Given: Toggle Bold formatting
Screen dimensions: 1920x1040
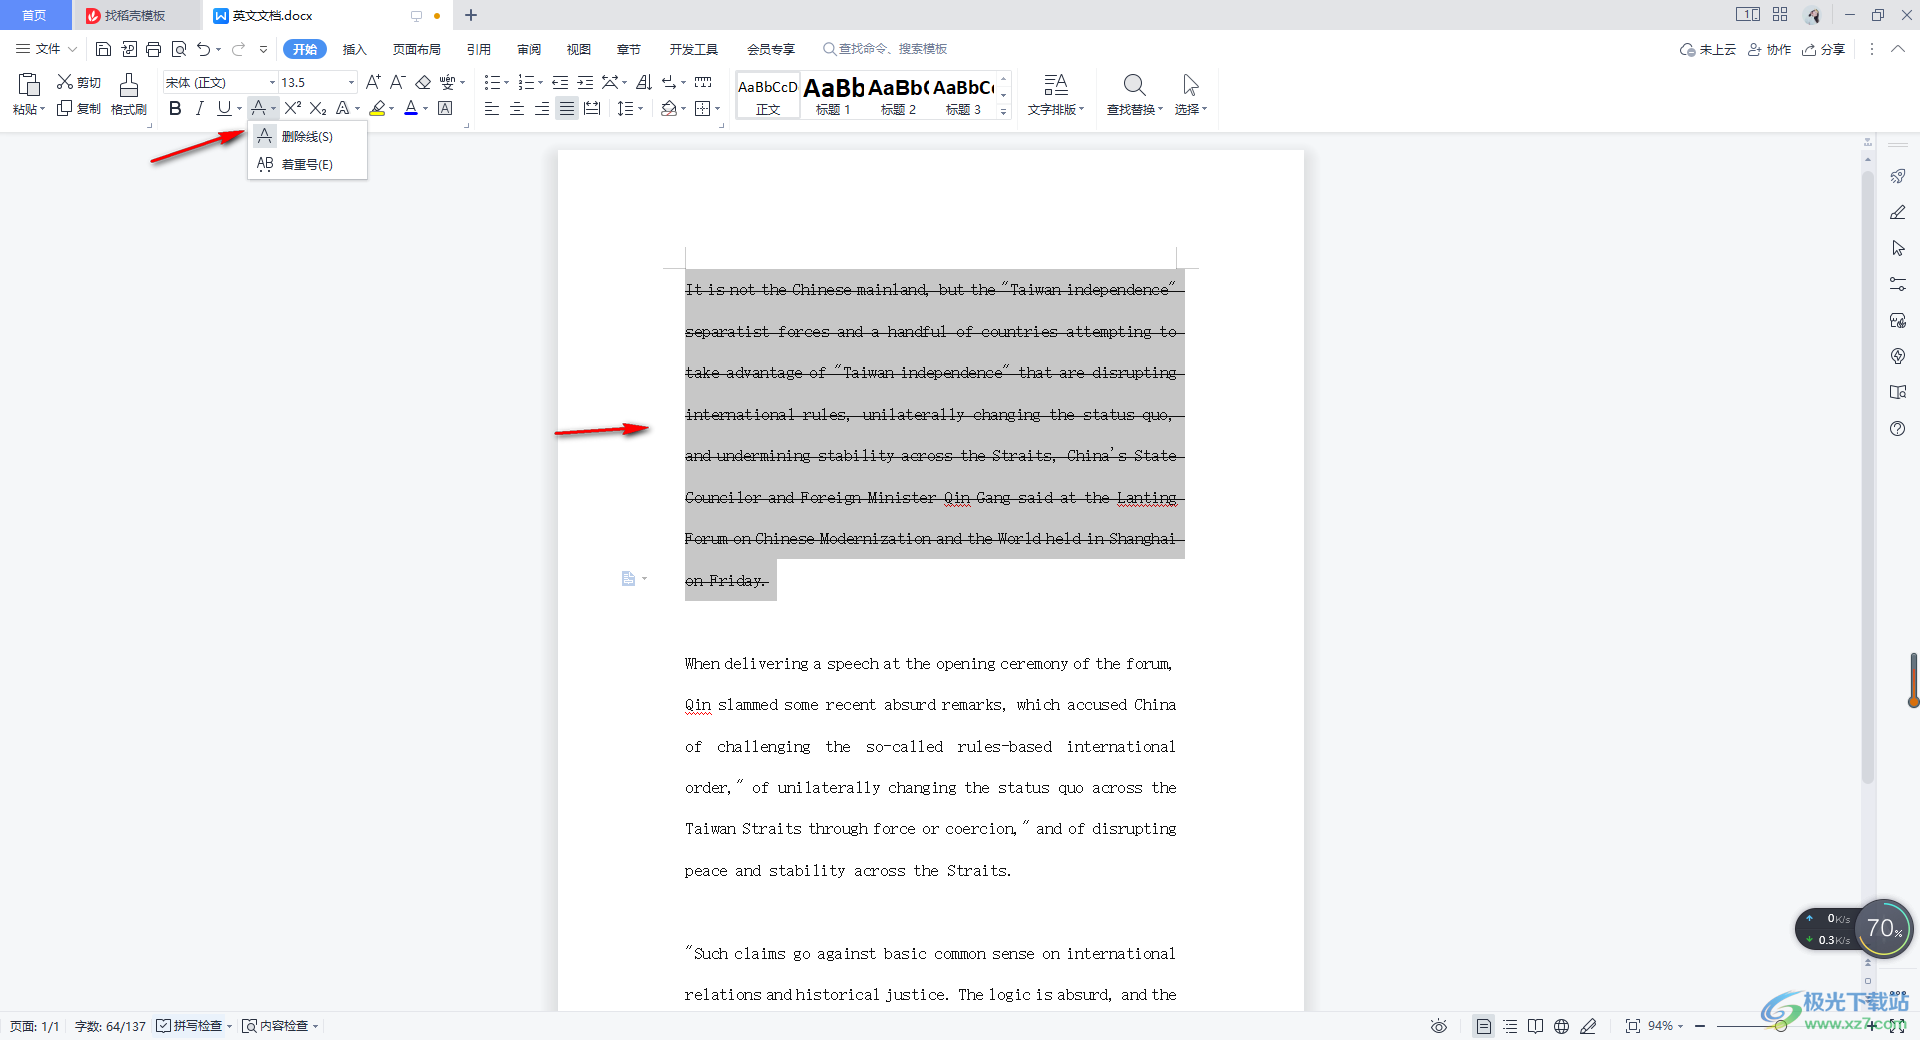Looking at the screenshot, I should click(175, 108).
